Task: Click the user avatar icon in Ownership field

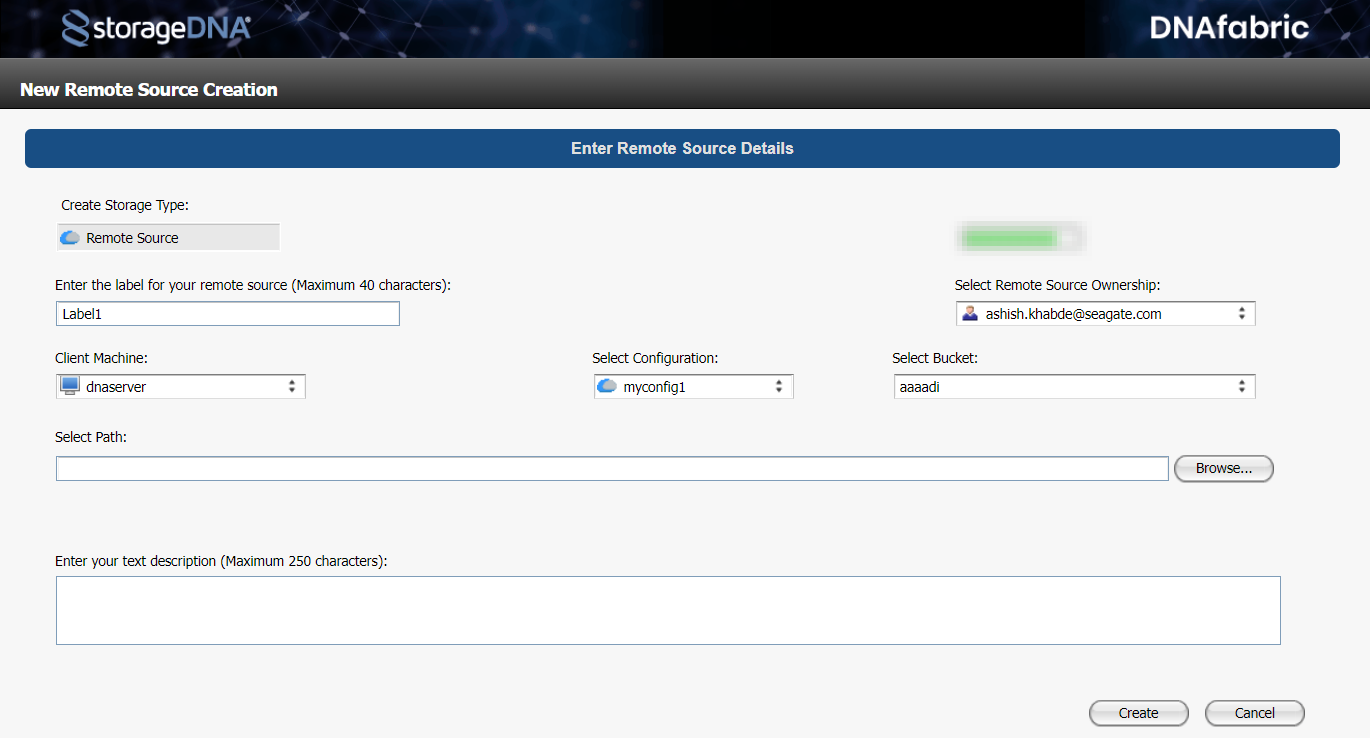Action: [x=969, y=314]
